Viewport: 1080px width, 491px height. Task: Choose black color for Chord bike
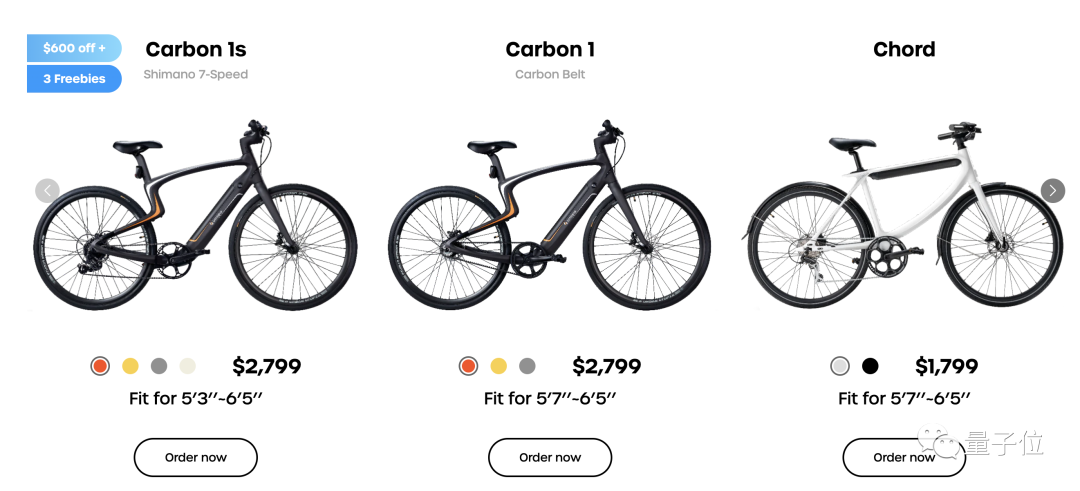870,366
